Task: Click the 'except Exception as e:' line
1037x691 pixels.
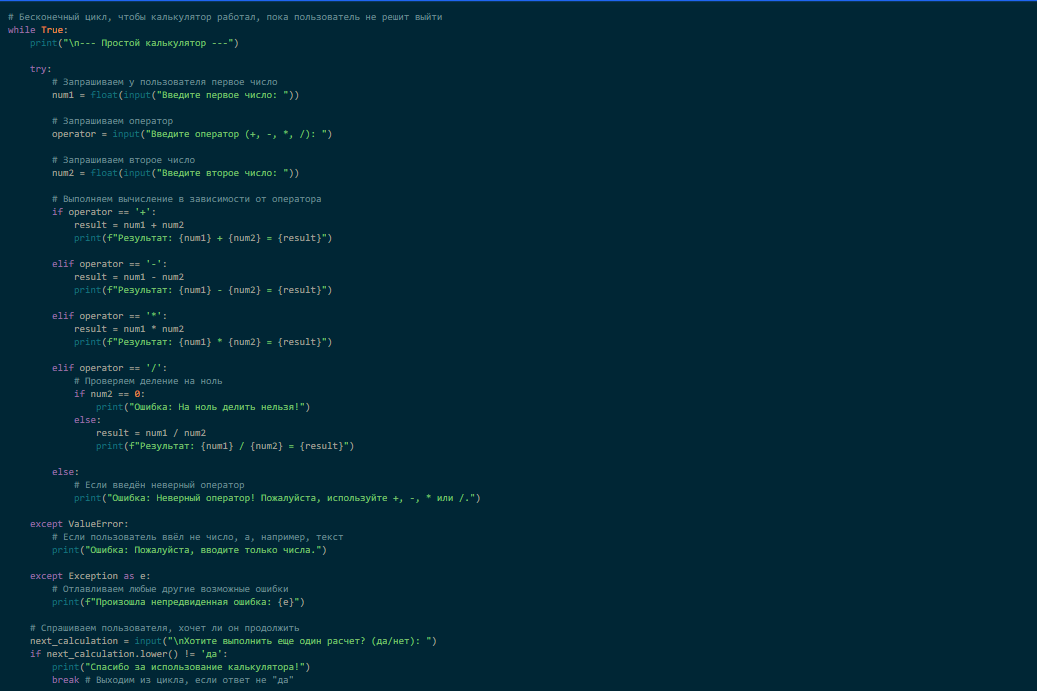Action: coord(90,576)
